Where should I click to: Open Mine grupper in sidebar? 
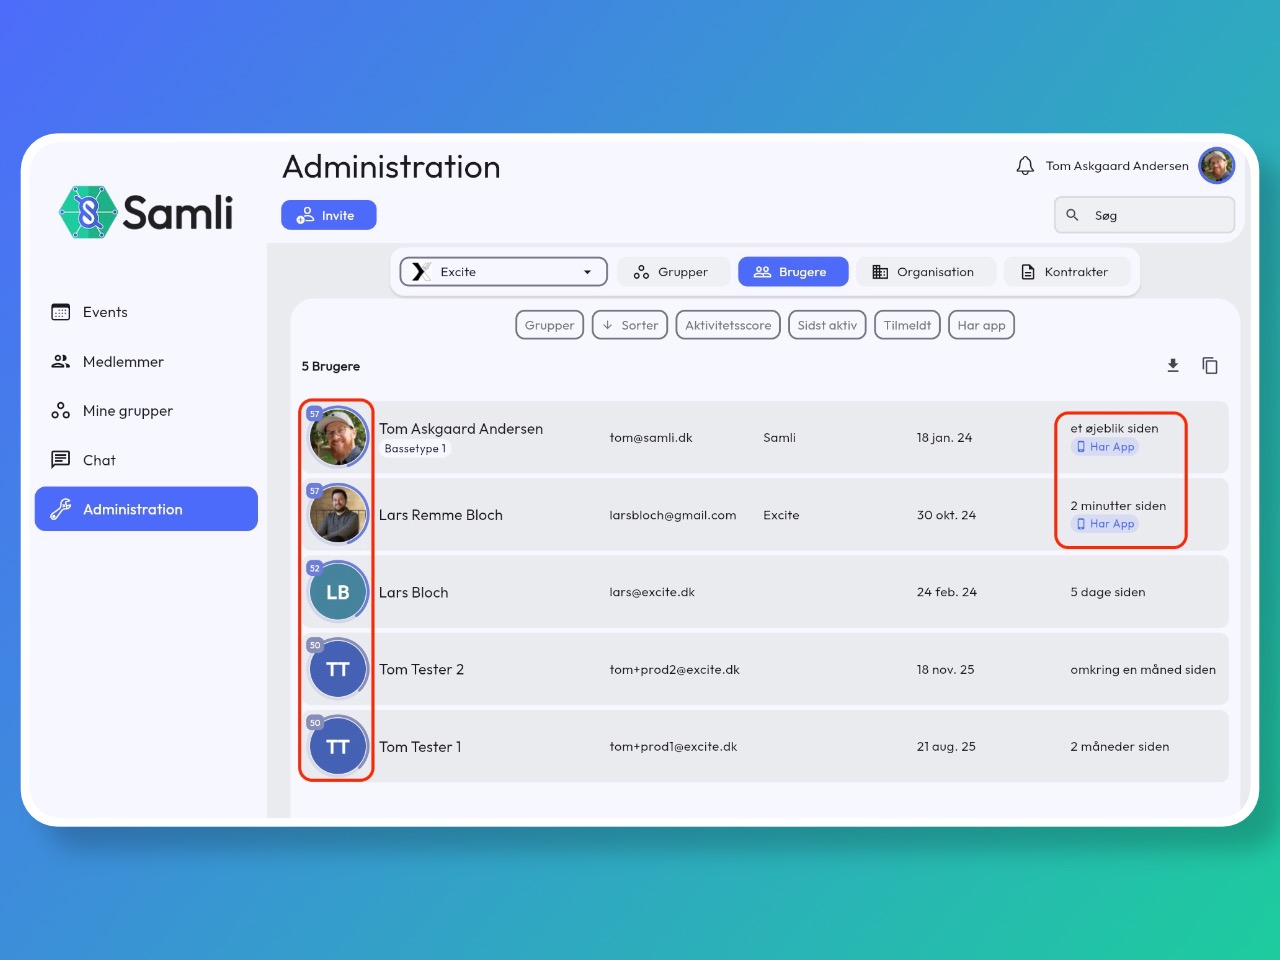click(127, 411)
